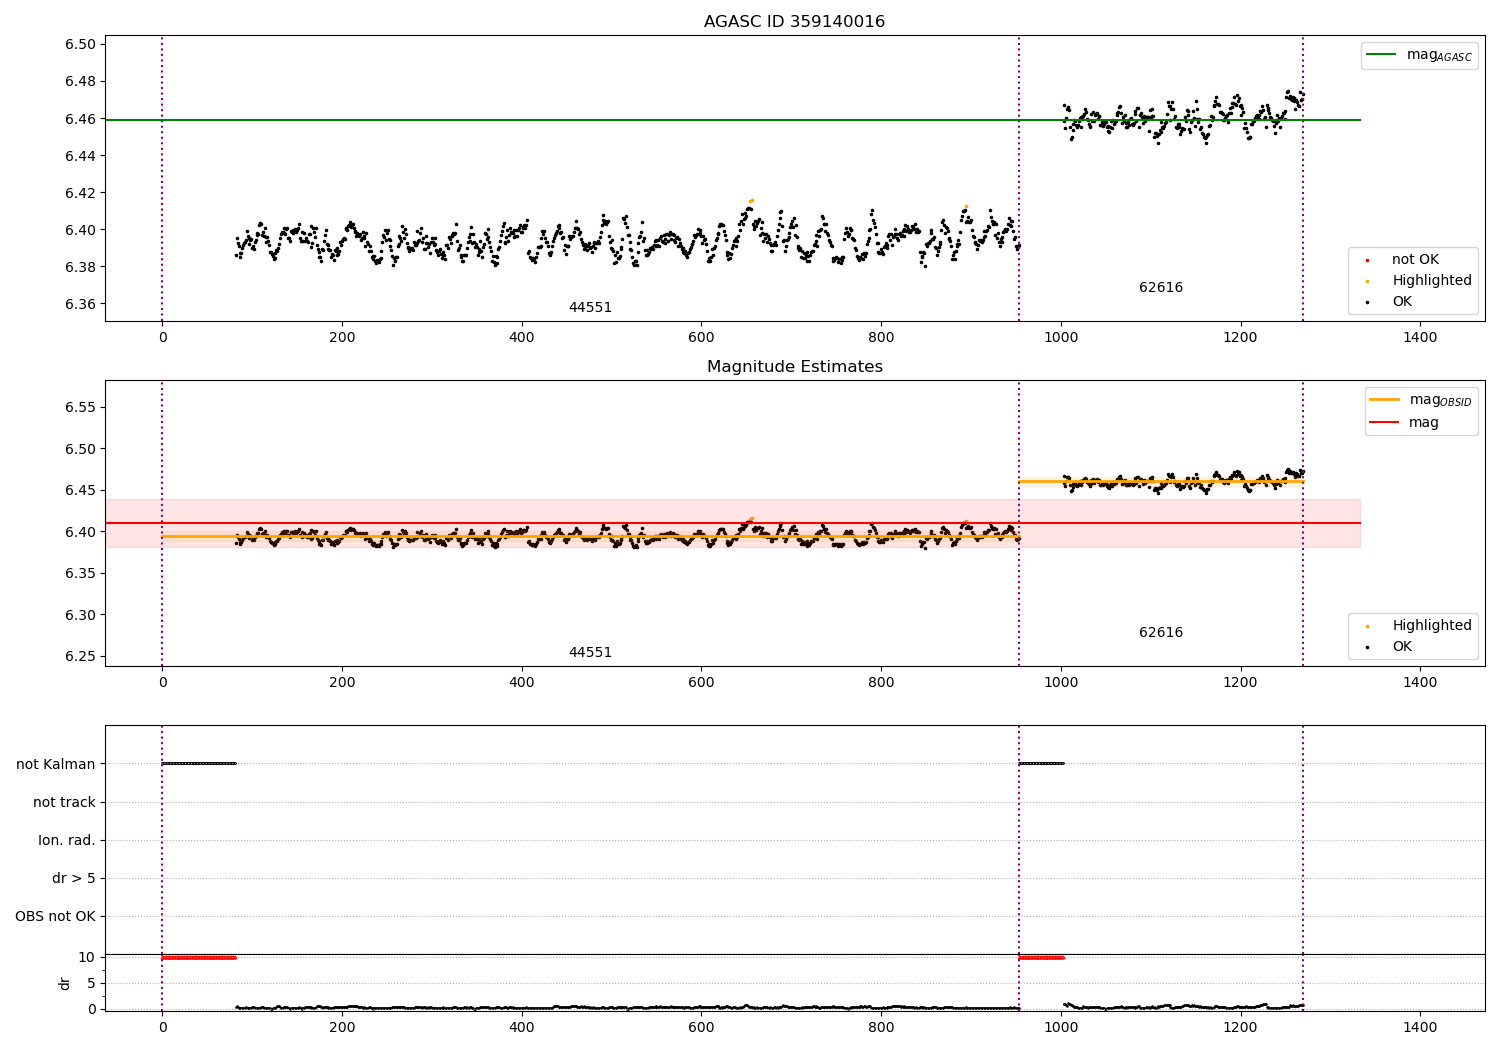1500x1050 pixels.
Task: Click the 6.36 tick on top plot y-axis
Action: point(80,305)
